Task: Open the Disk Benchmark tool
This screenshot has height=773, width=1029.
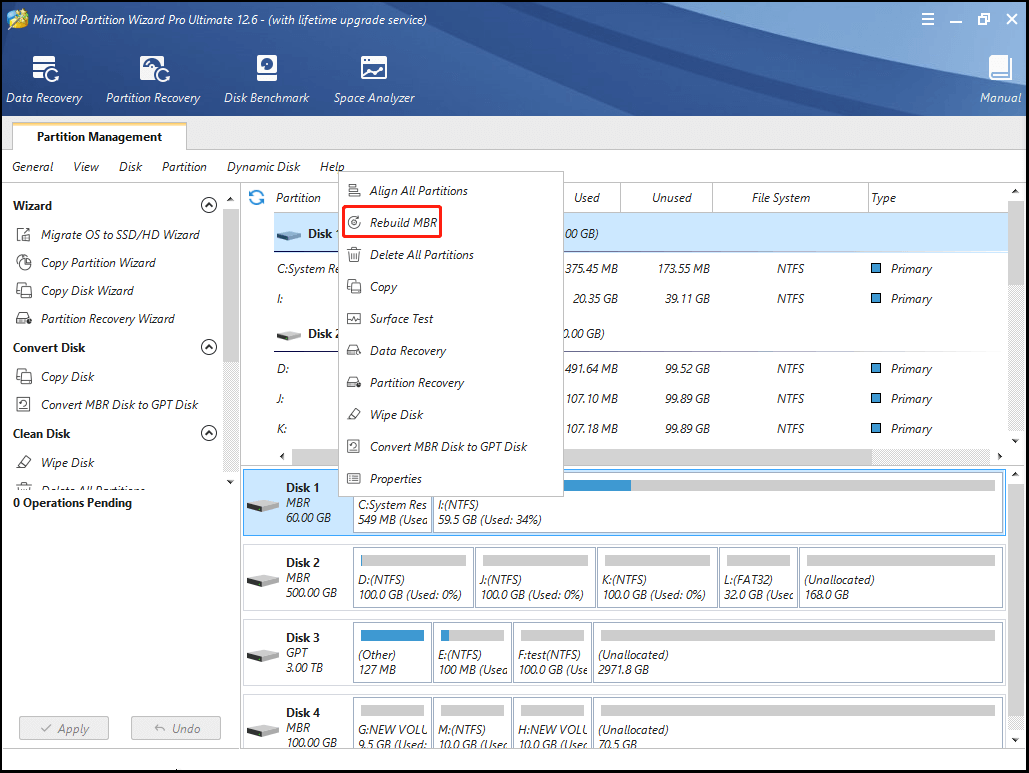Action: pos(266,79)
